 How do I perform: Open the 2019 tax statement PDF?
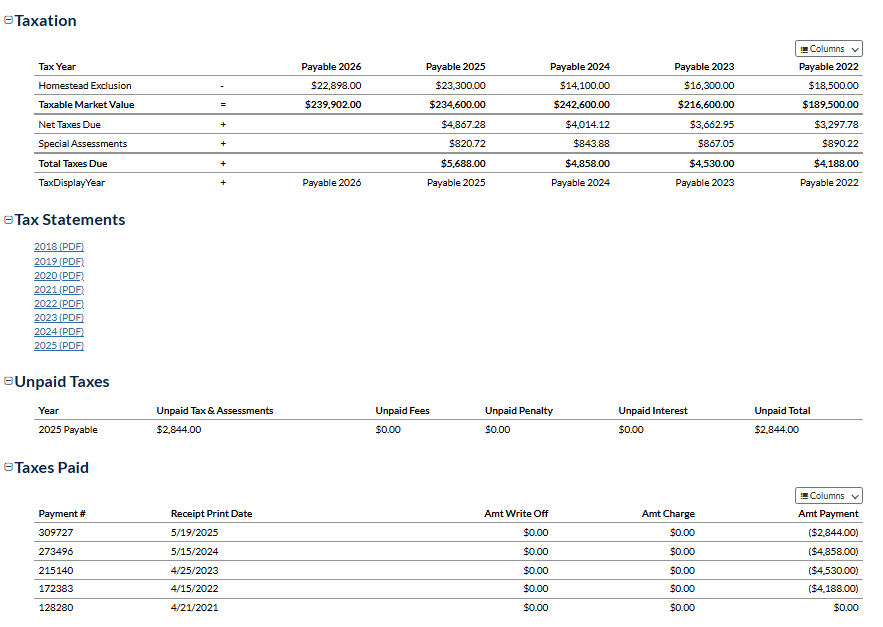pos(59,261)
